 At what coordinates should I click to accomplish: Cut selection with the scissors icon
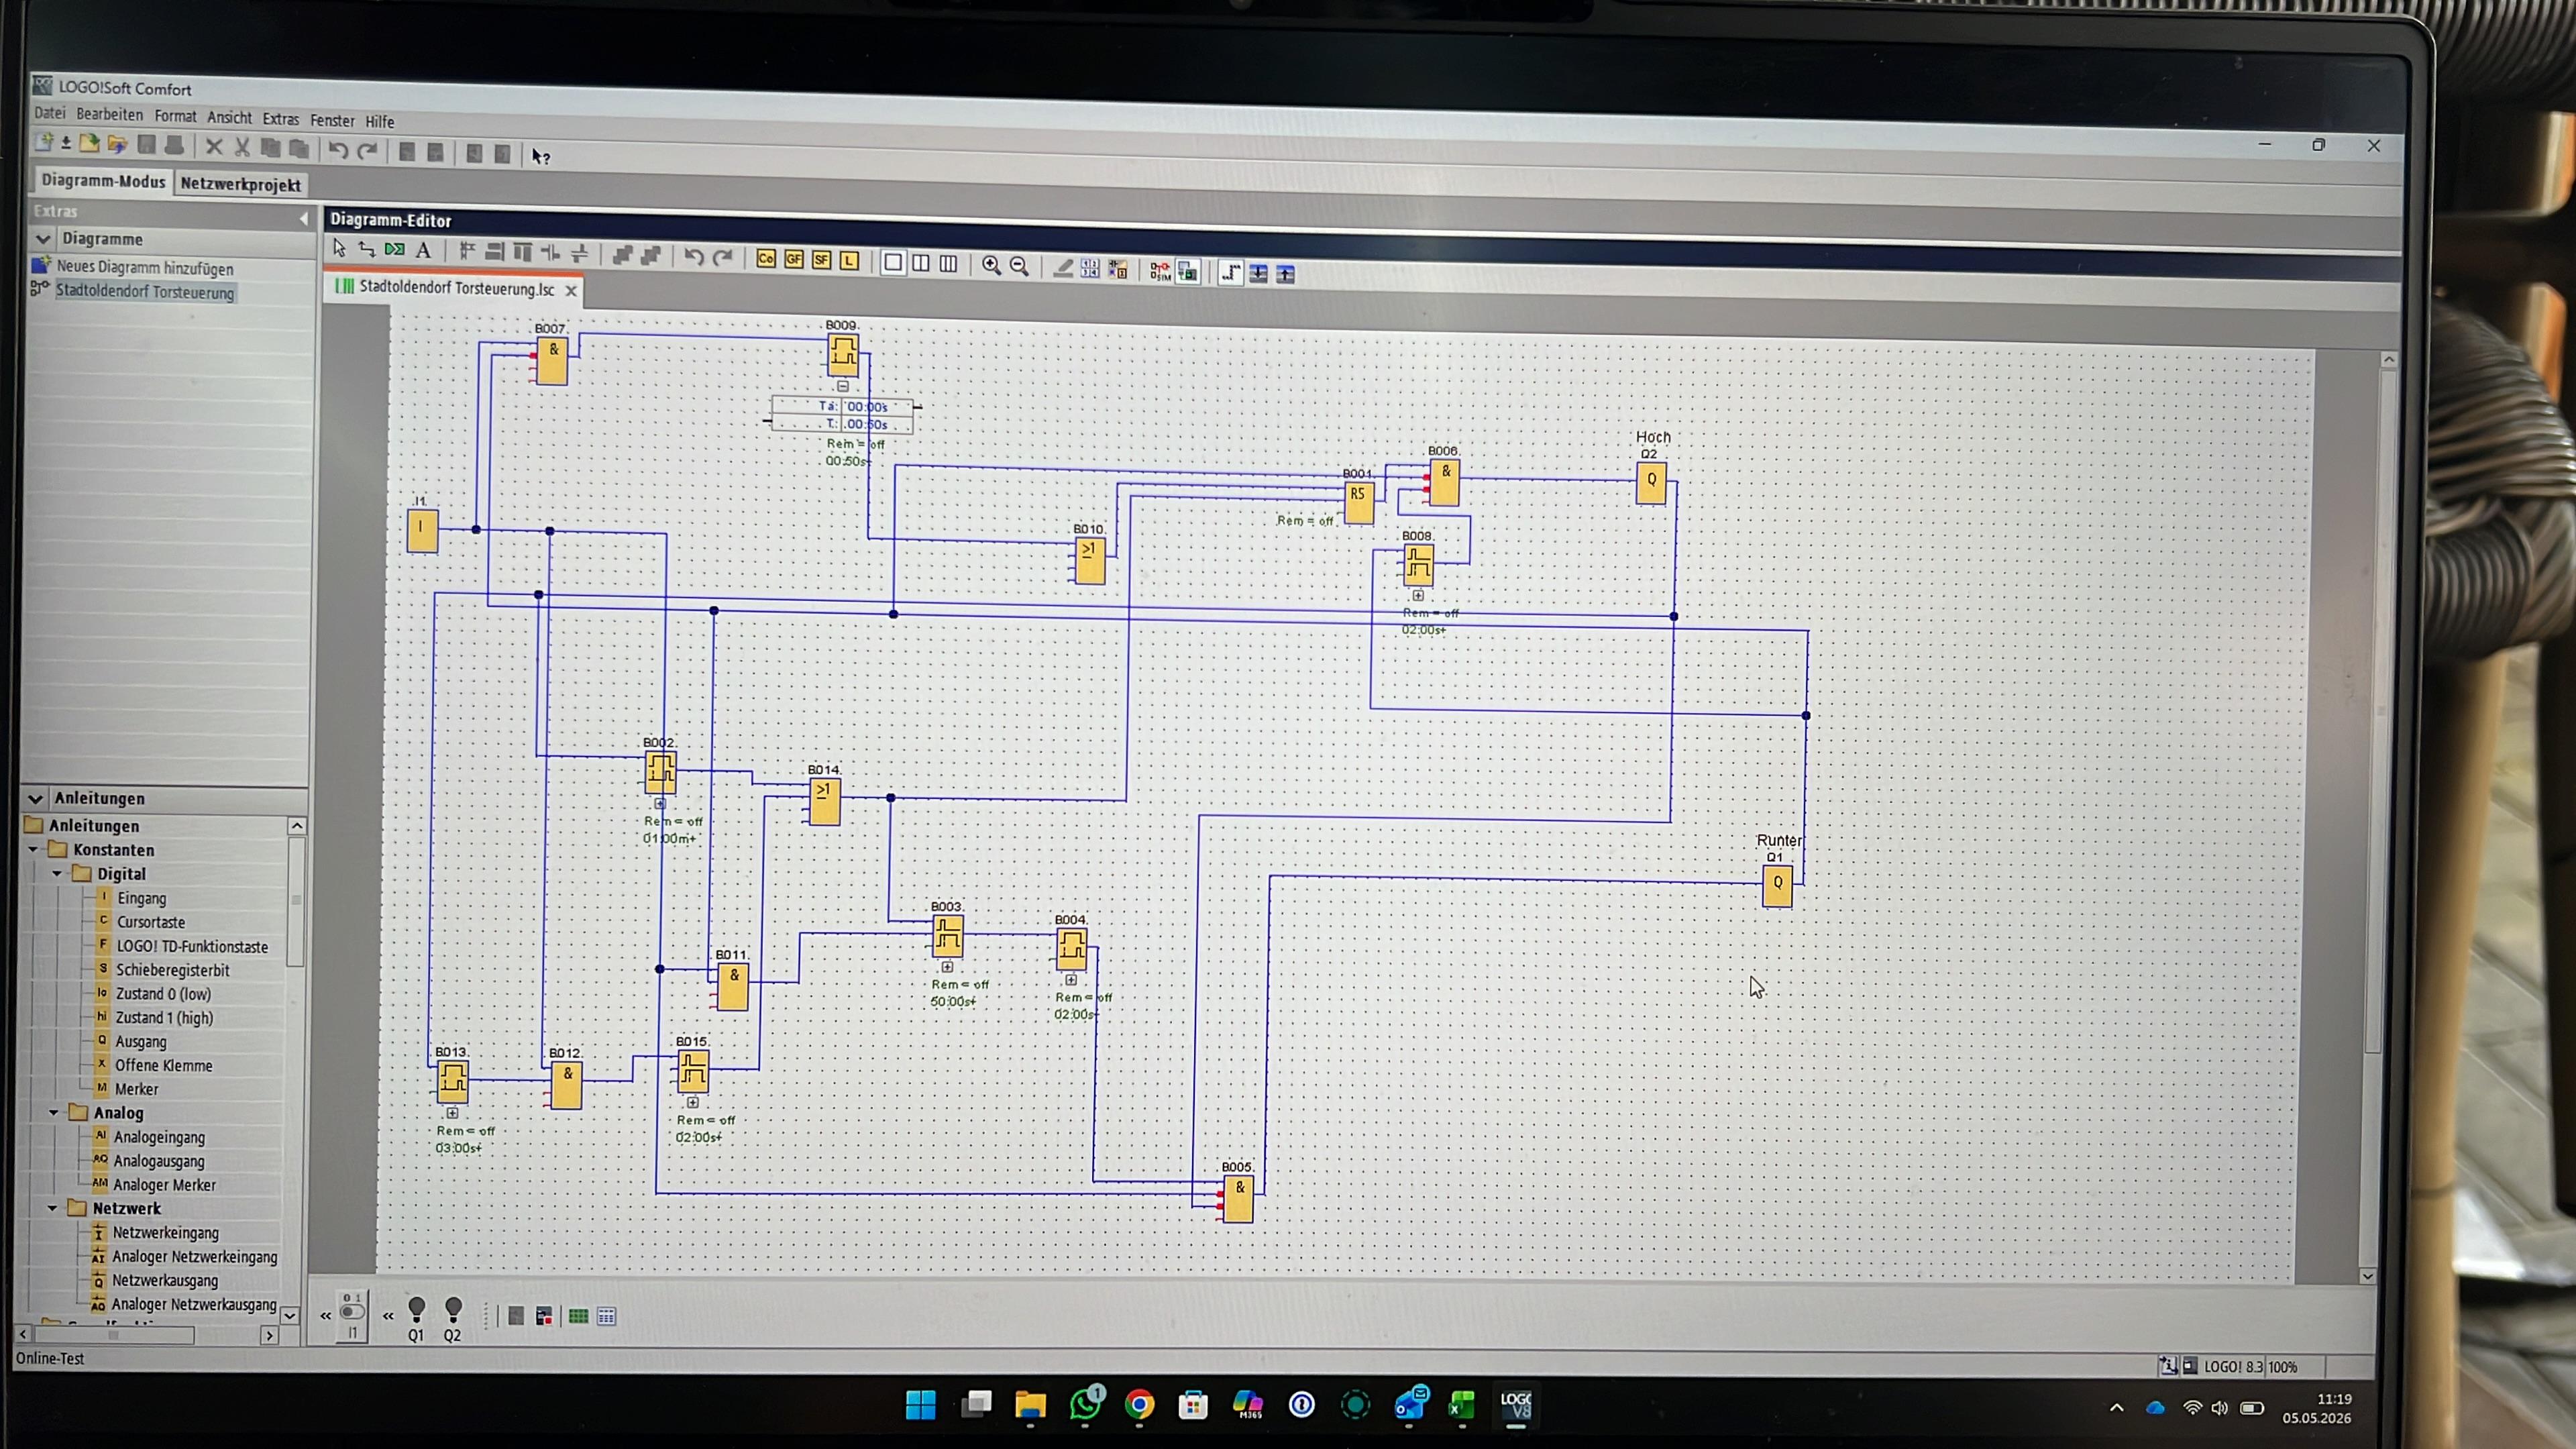point(242,148)
